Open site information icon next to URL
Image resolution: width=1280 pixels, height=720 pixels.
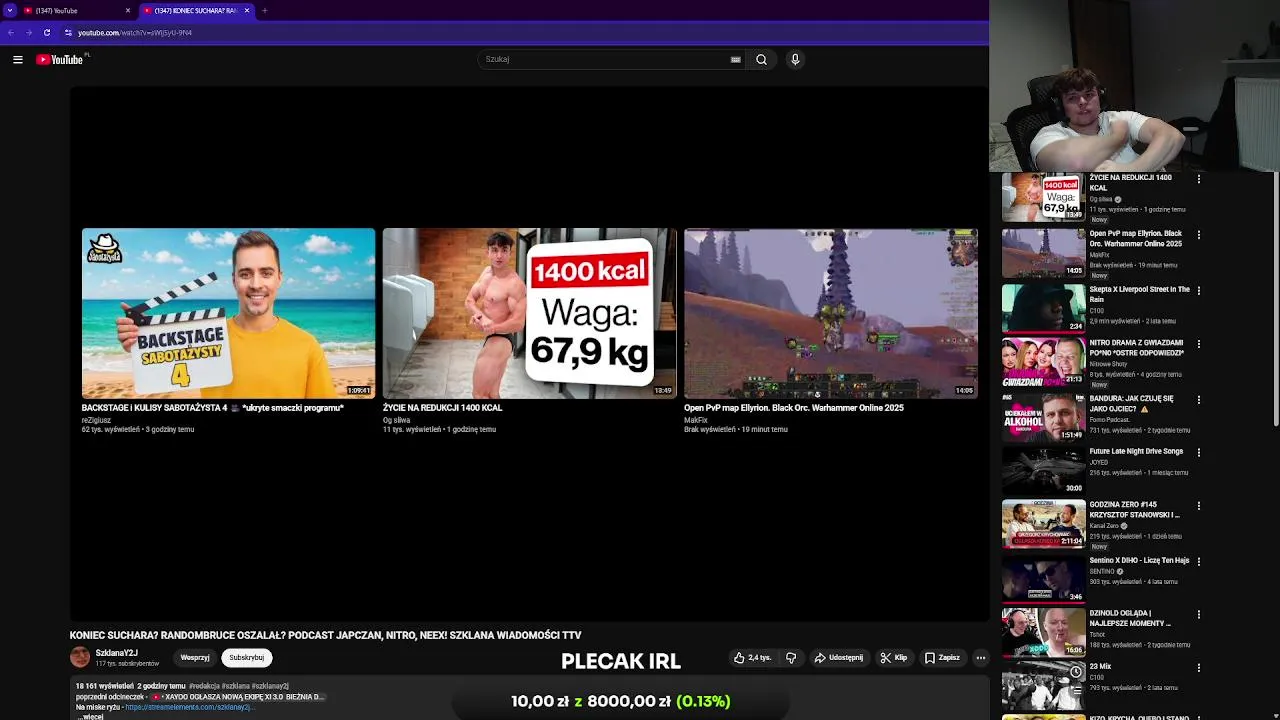[x=68, y=32]
